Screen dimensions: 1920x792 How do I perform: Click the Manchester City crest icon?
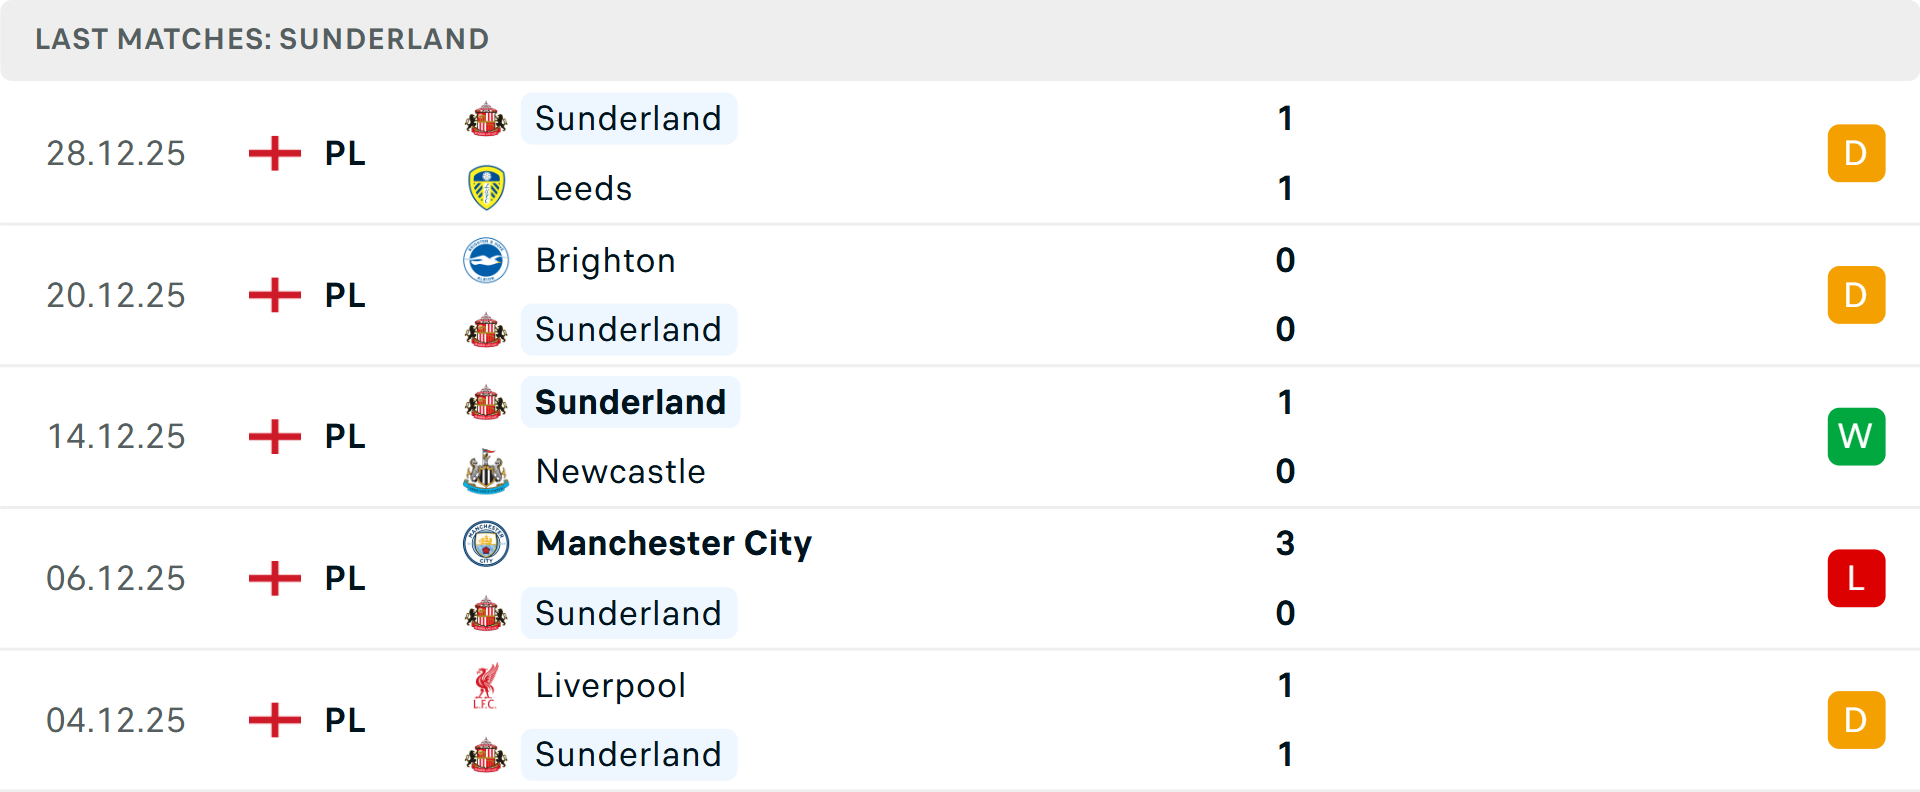tap(486, 543)
